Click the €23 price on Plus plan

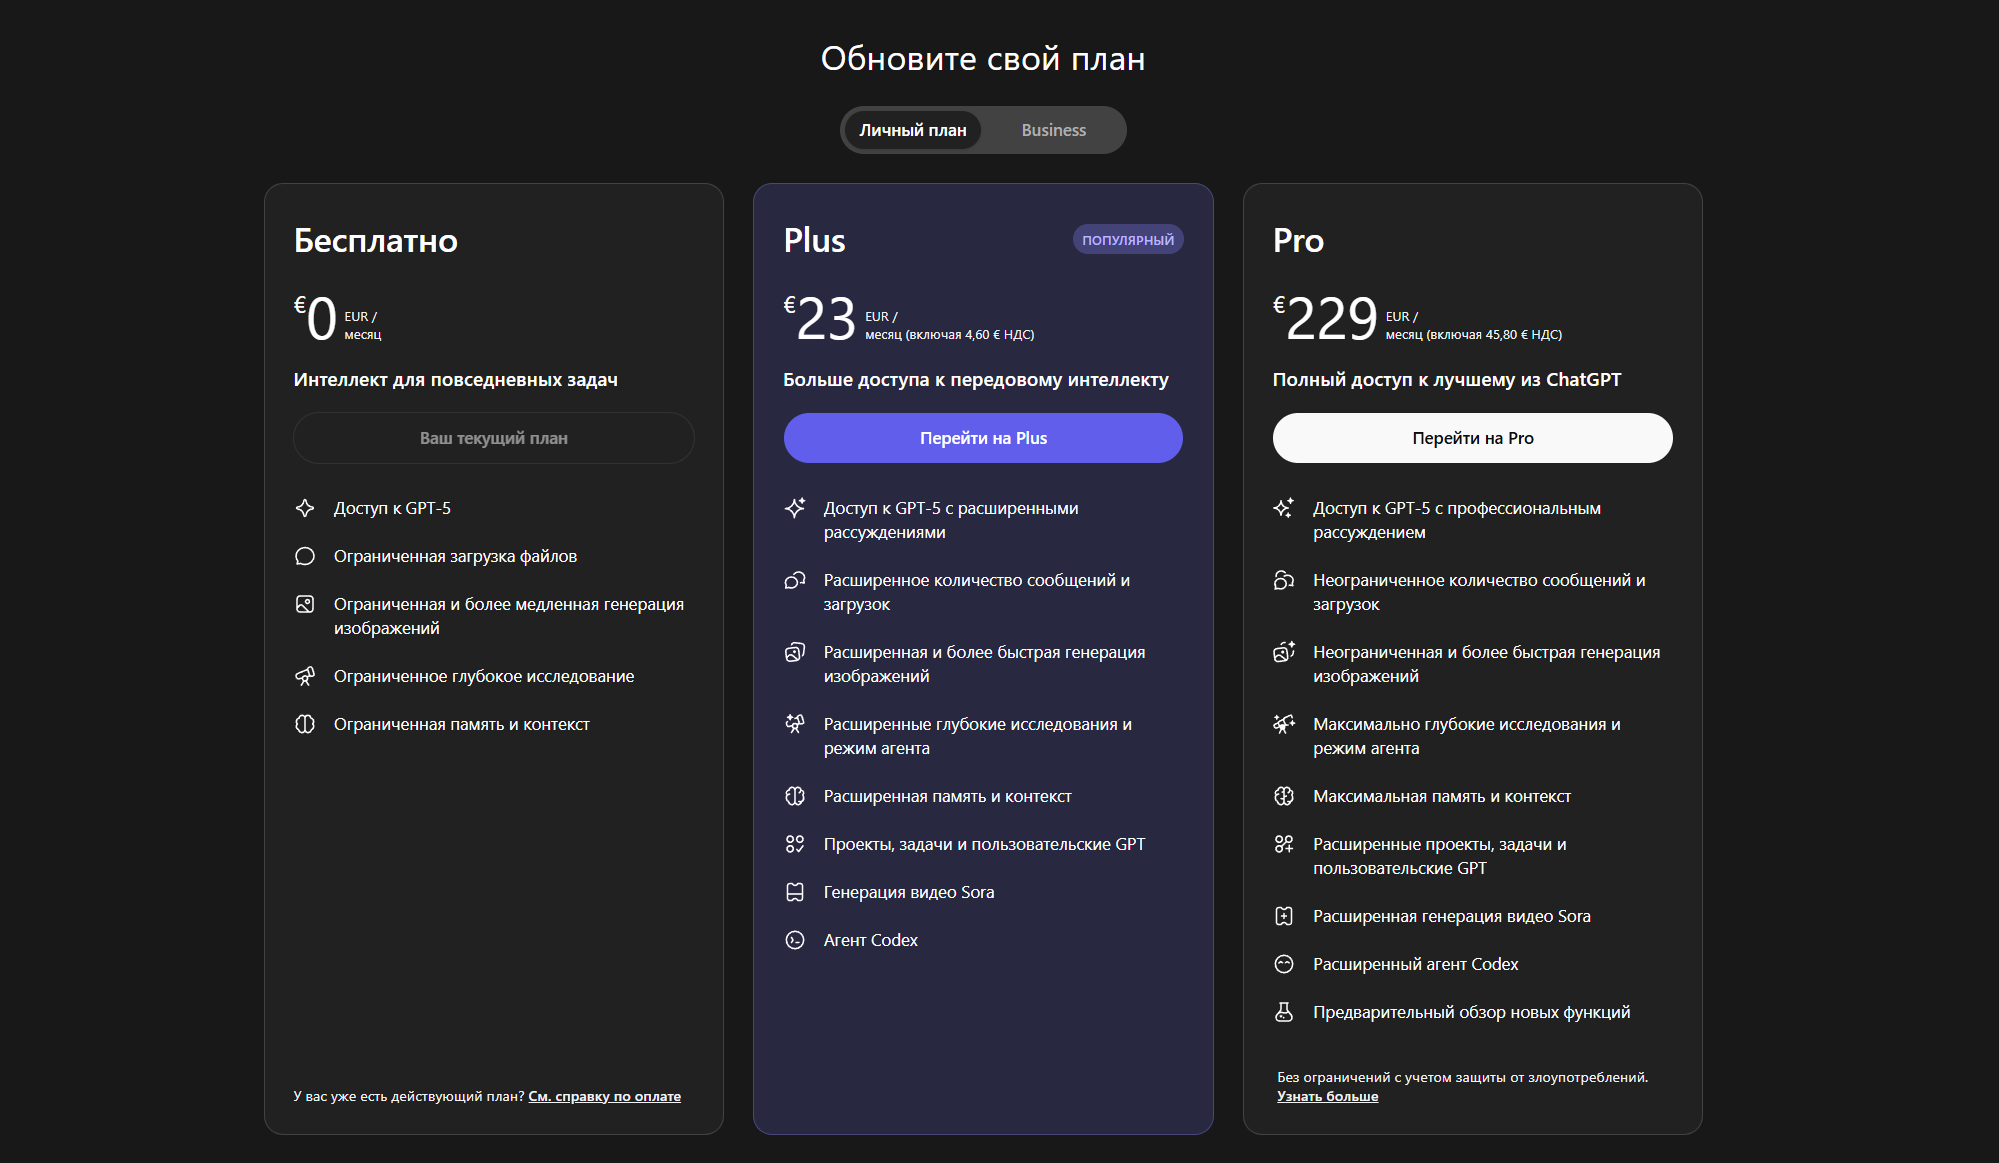[820, 319]
